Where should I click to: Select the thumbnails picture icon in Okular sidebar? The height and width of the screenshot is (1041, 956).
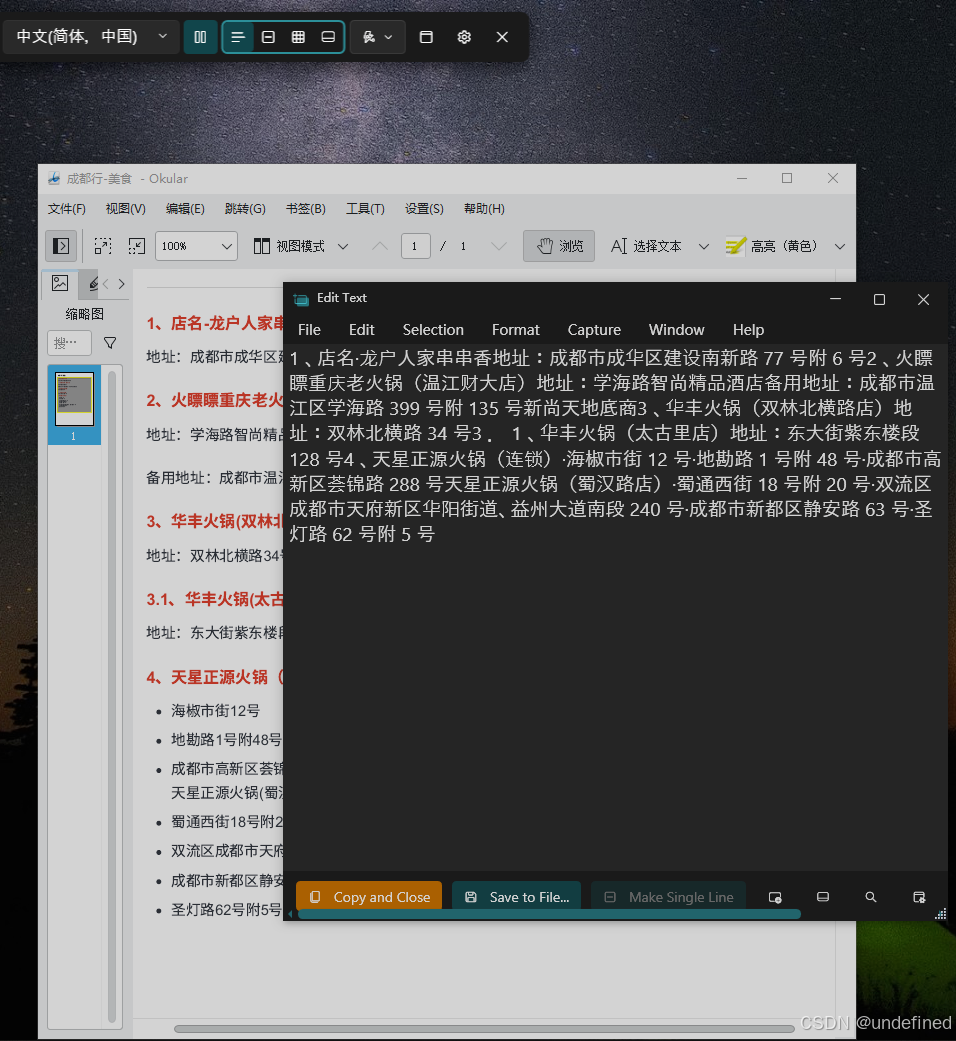62,284
